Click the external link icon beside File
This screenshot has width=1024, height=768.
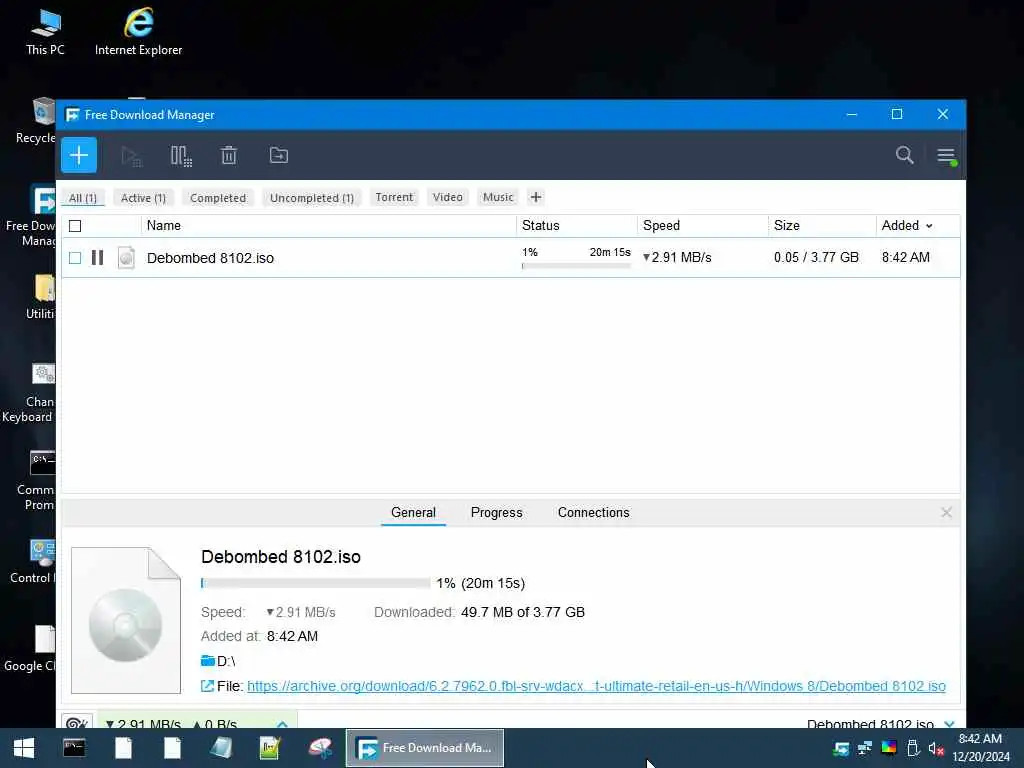[x=207, y=686]
